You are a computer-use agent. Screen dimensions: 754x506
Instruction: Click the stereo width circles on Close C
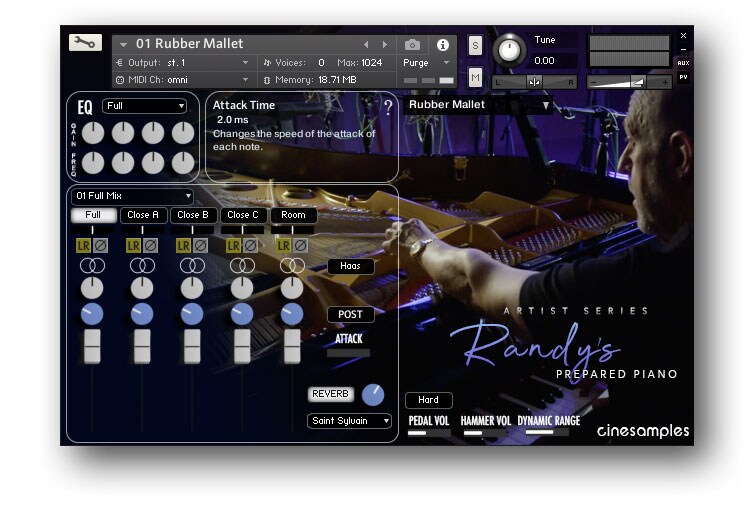(x=242, y=266)
